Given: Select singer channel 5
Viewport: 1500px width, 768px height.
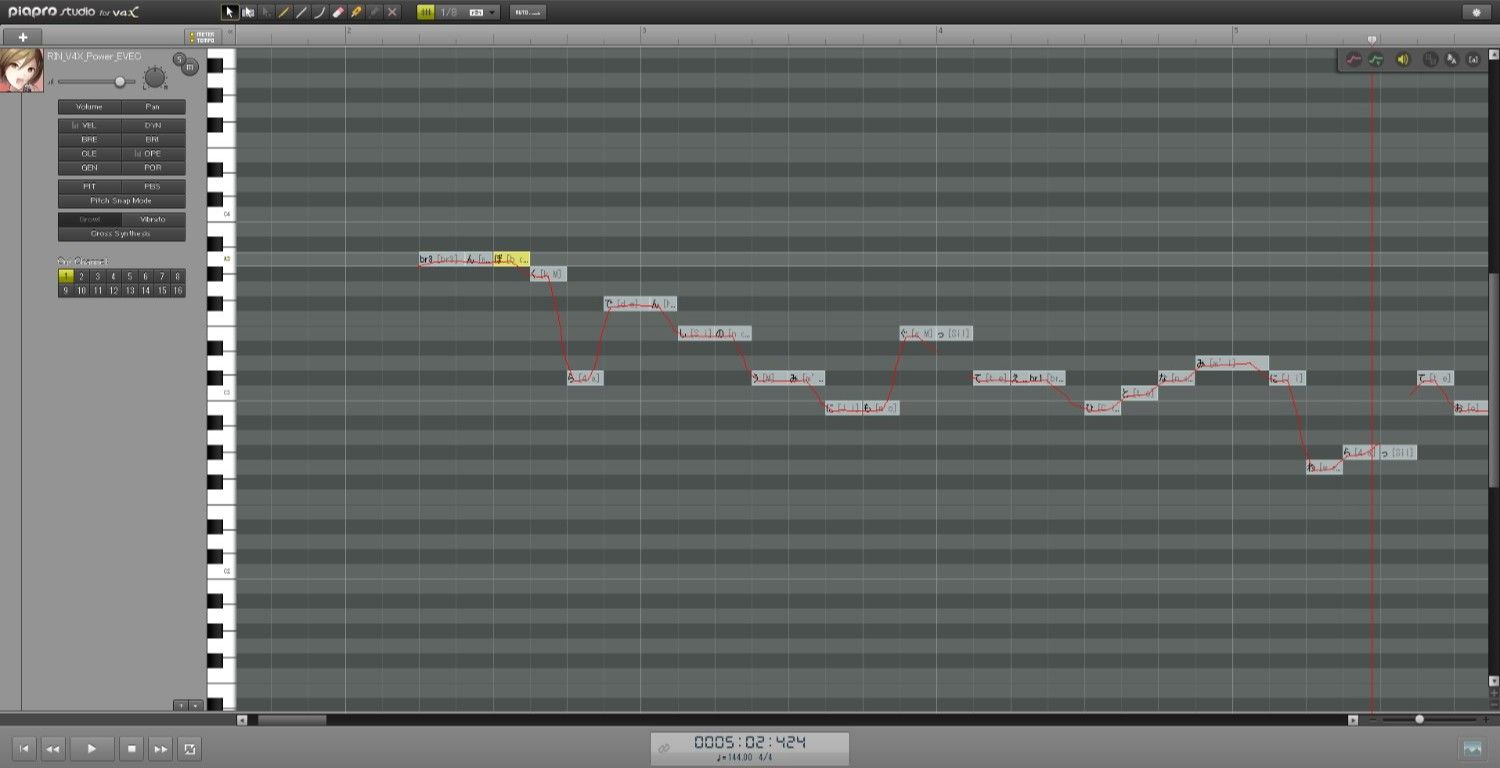Looking at the screenshot, I should click(x=129, y=276).
